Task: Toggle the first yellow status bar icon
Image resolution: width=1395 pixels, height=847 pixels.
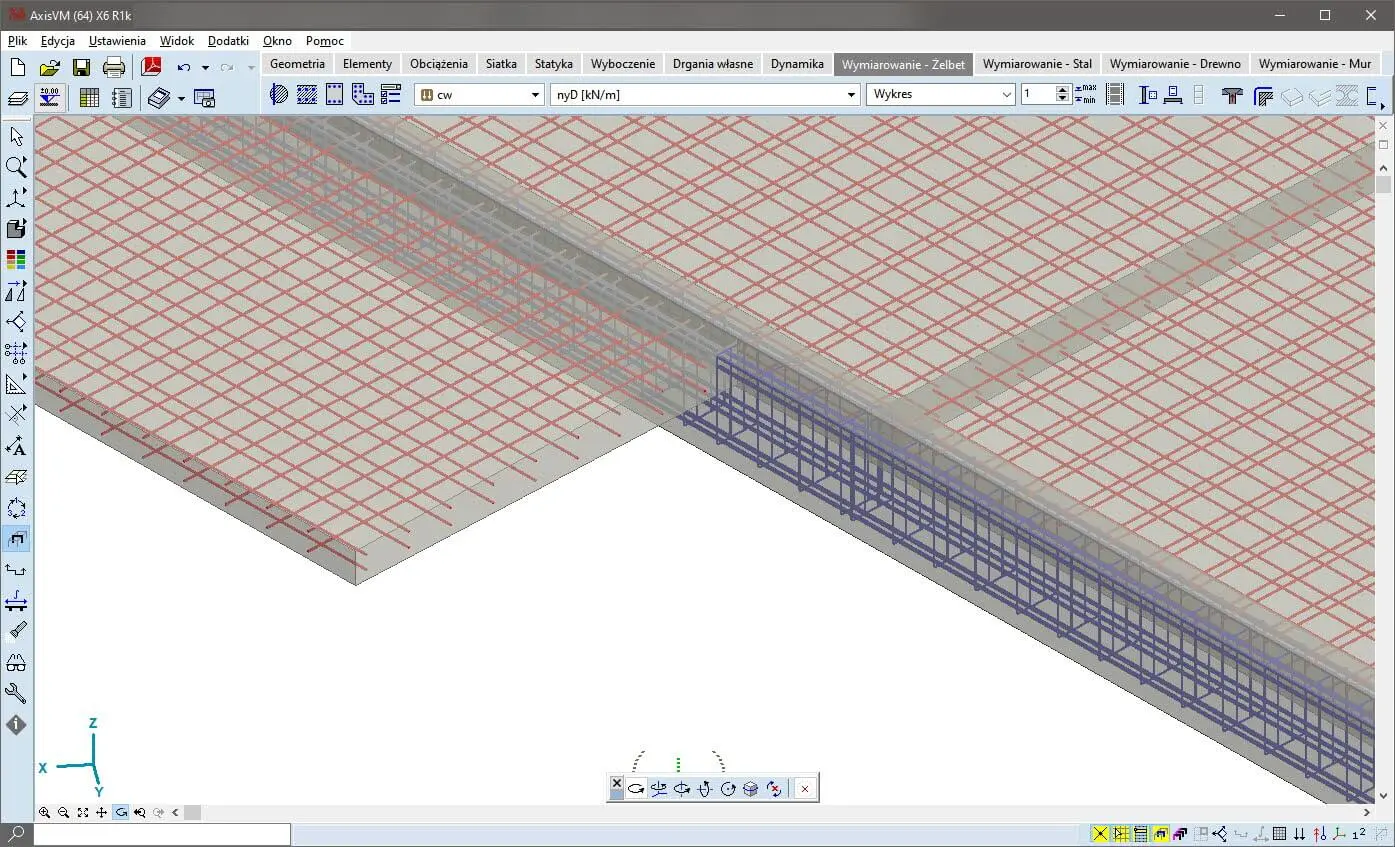Action: coord(1100,833)
